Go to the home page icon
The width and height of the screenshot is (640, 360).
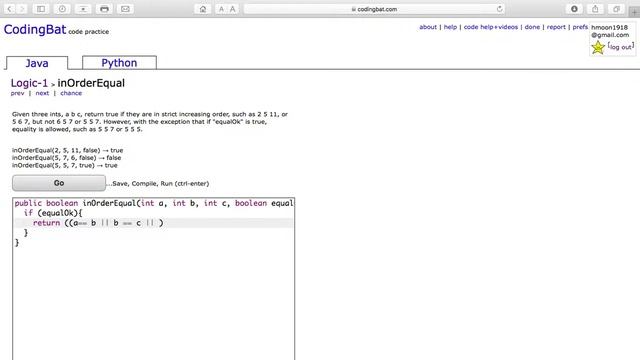[203, 9]
